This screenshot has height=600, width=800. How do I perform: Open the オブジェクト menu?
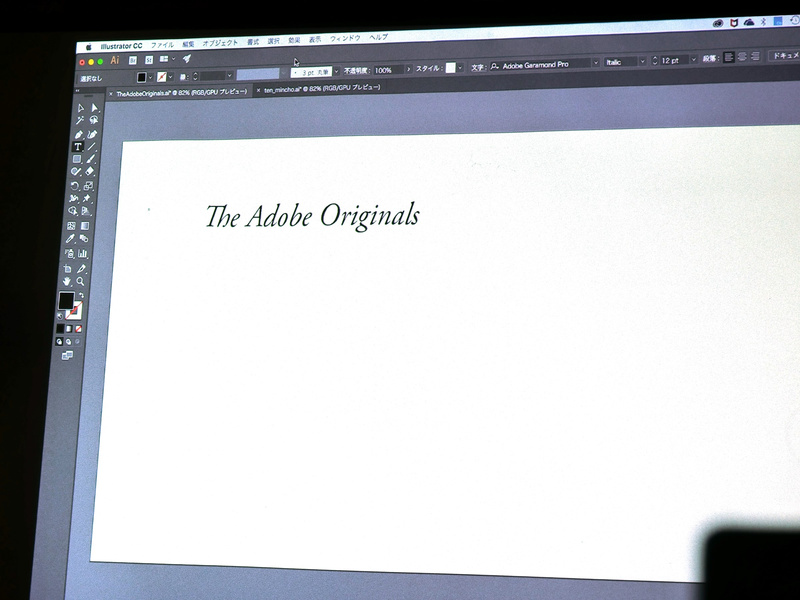220,43
